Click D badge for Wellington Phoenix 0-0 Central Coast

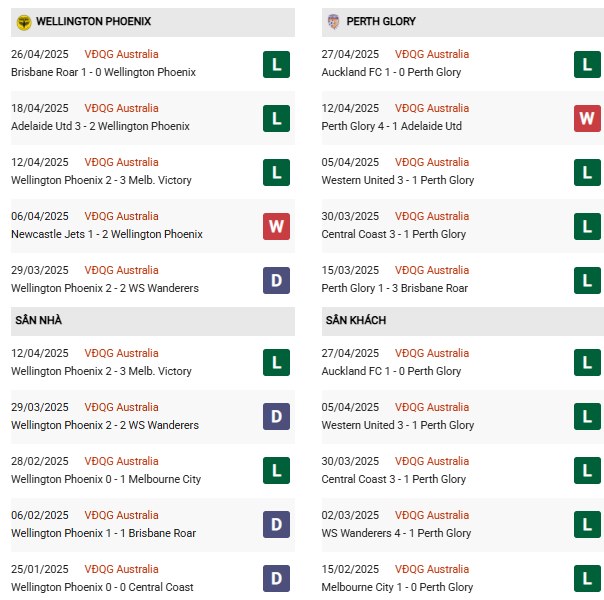276,578
